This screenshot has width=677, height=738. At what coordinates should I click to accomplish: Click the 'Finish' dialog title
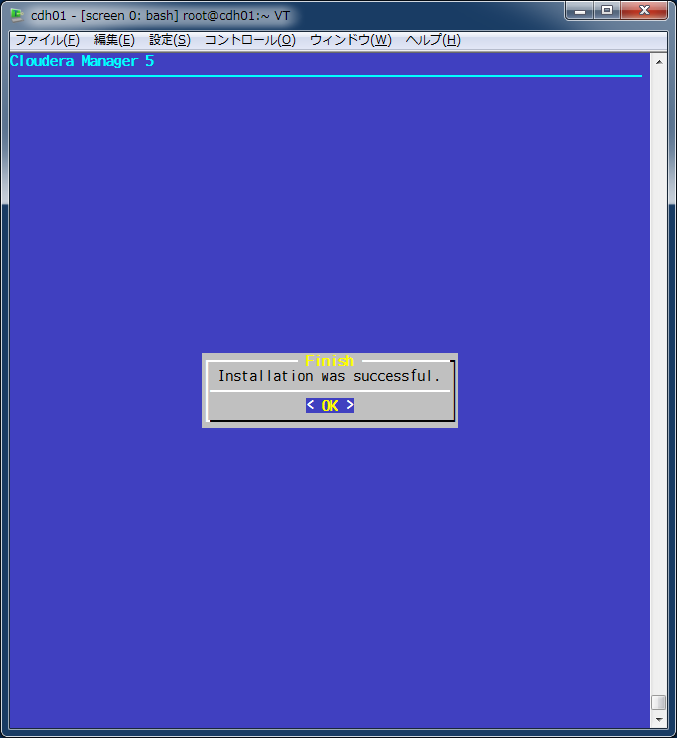point(330,361)
